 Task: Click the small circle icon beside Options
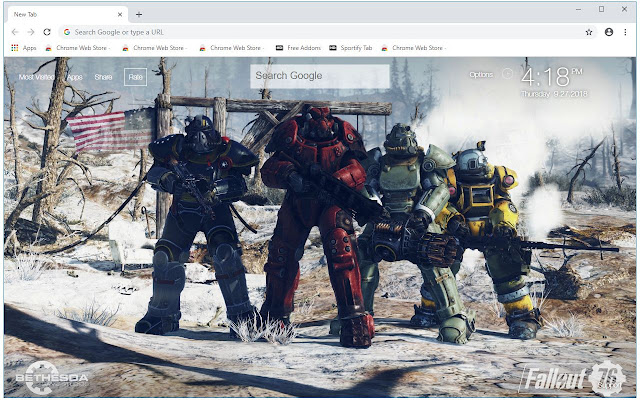click(507, 74)
